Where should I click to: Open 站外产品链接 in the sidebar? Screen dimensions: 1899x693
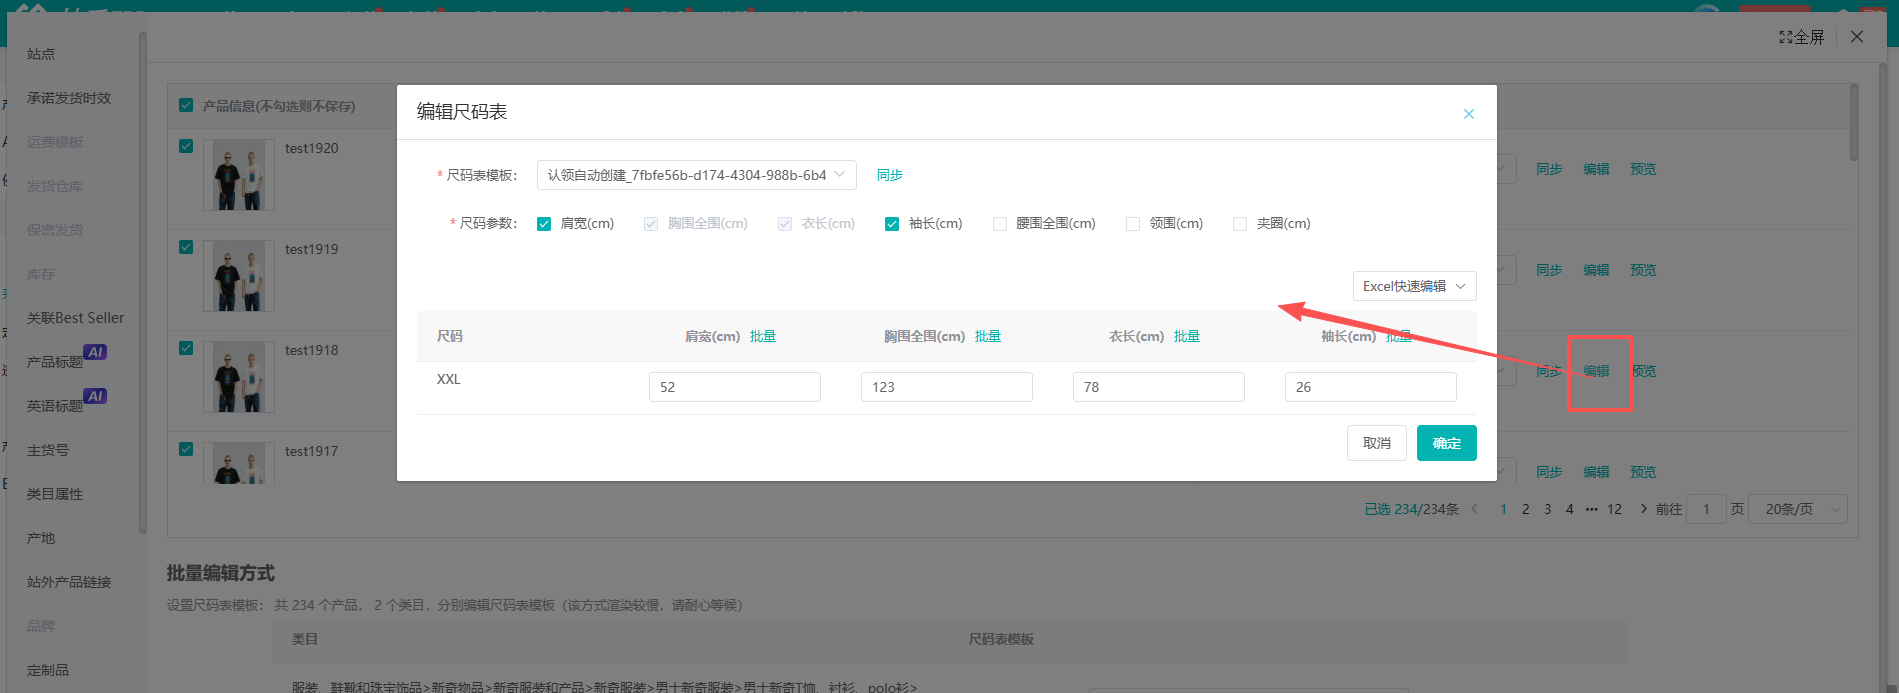click(69, 582)
